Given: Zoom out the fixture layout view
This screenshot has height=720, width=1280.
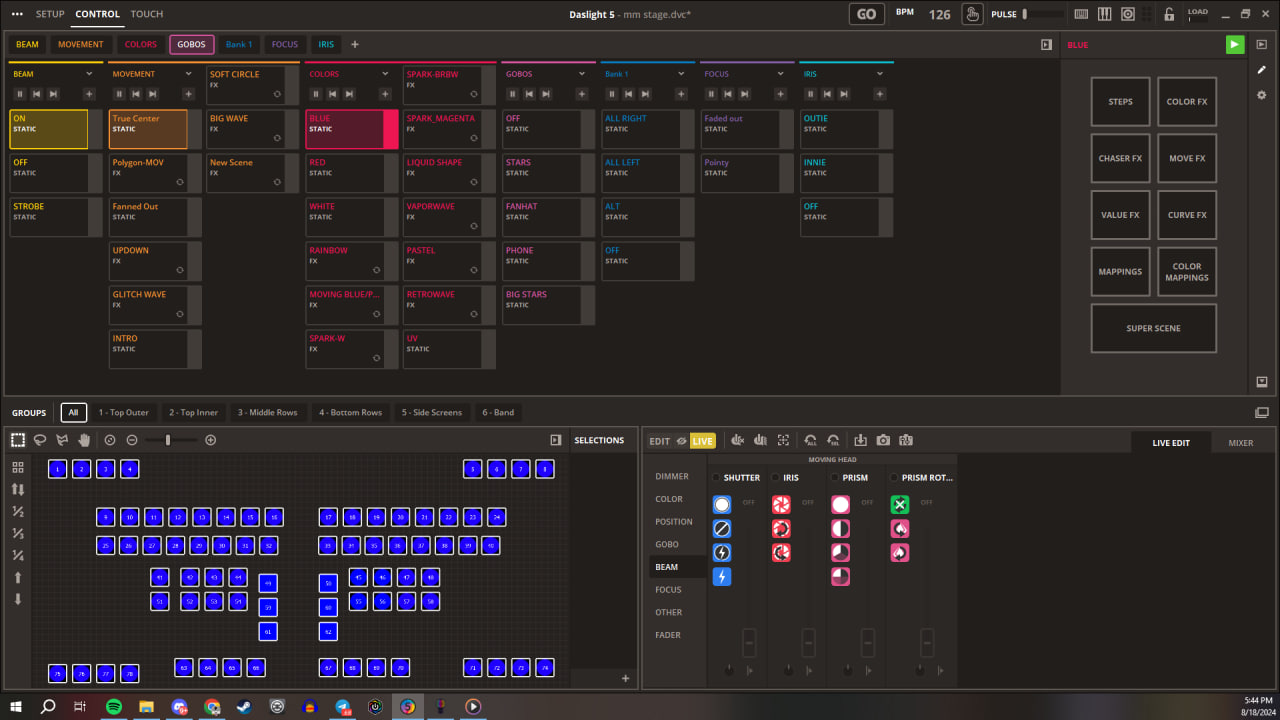Looking at the screenshot, I should [x=132, y=440].
